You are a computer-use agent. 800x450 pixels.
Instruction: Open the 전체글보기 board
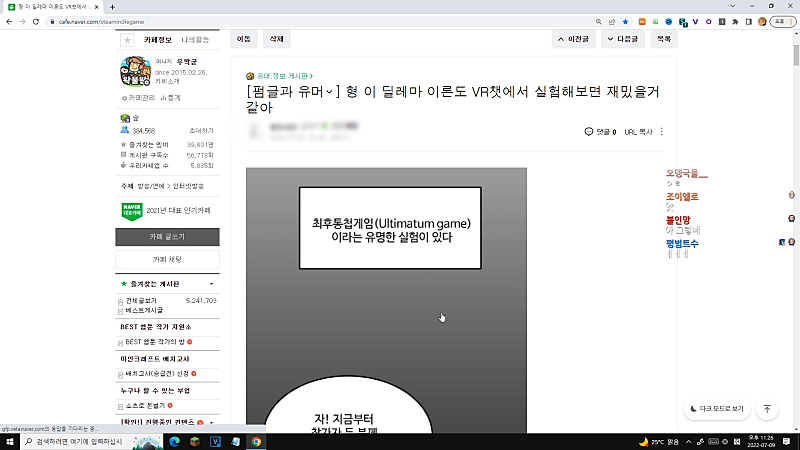141,301
